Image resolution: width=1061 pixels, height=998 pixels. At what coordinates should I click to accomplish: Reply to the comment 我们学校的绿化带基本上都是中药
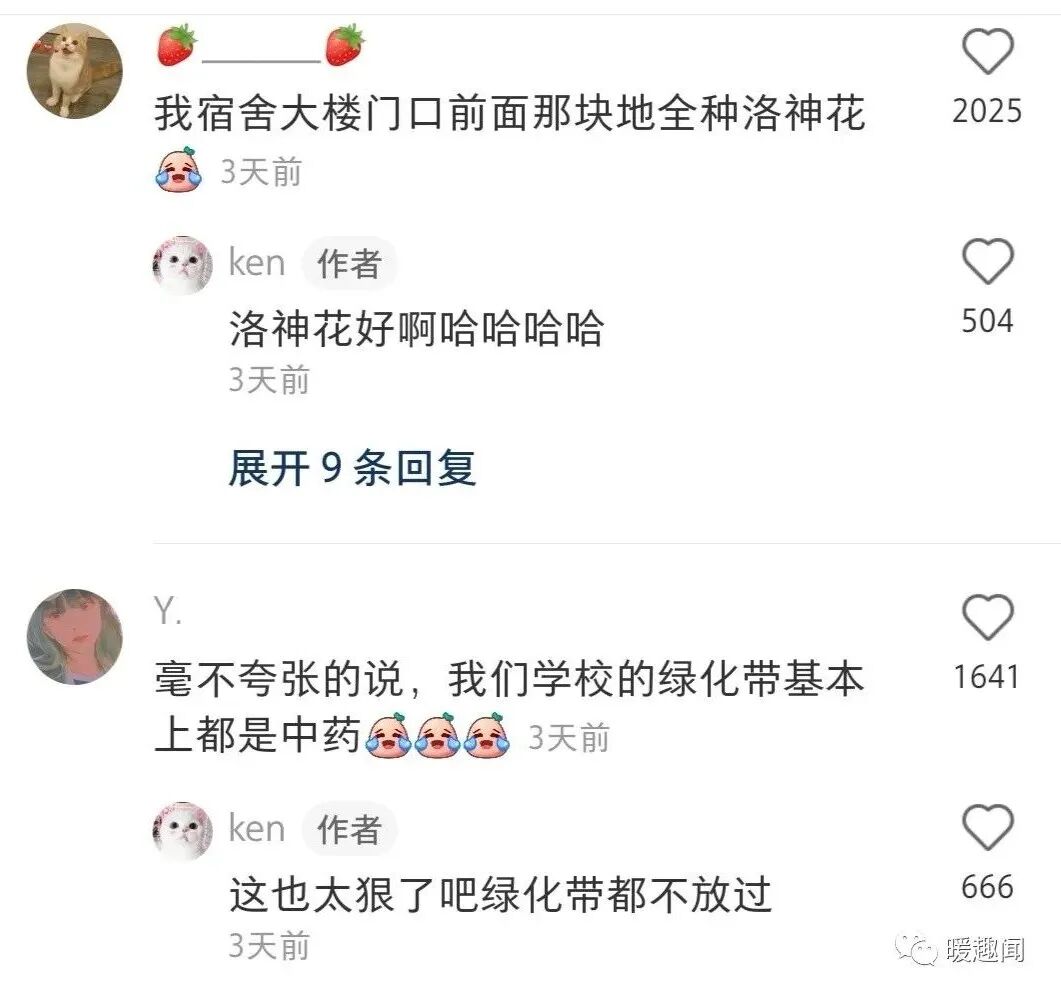509,707
